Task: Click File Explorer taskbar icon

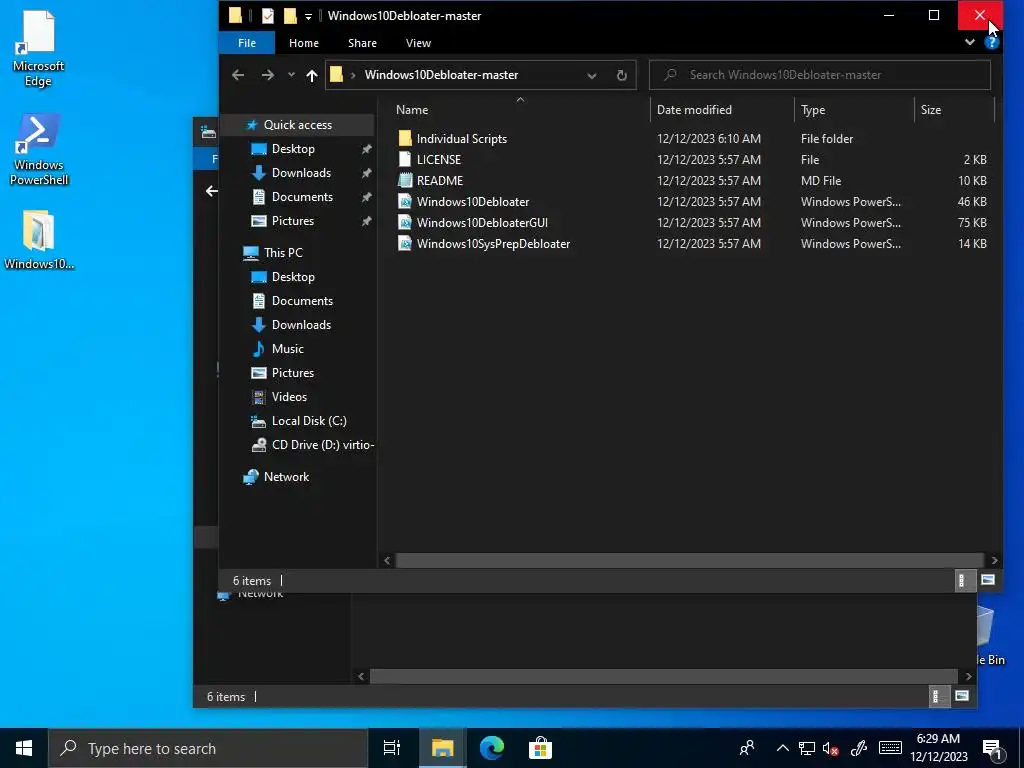Action: pyautogui.click(x=442, y=748)
